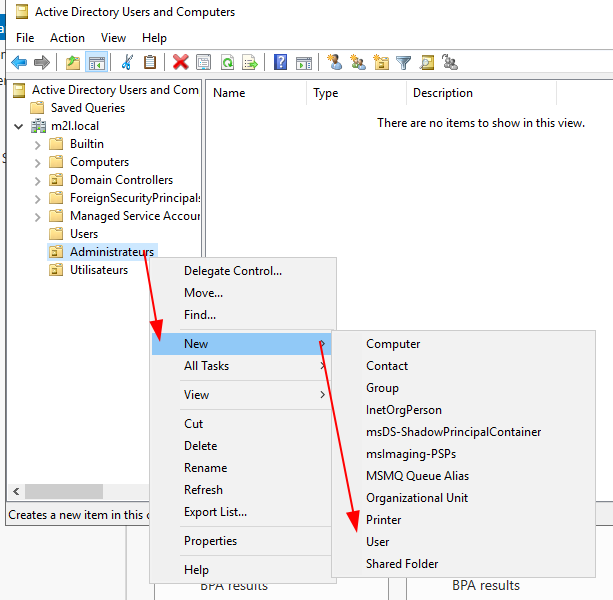Click the Type column header
This screenshot has height=600, width=613.
(357, 93)
